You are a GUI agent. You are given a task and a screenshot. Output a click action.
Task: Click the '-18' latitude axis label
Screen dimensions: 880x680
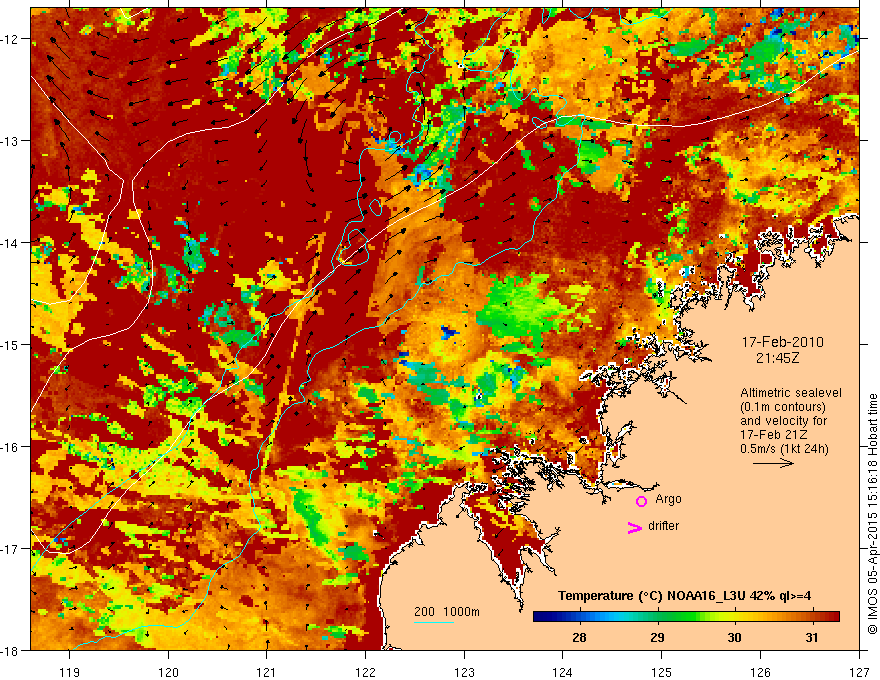point(10,650)
